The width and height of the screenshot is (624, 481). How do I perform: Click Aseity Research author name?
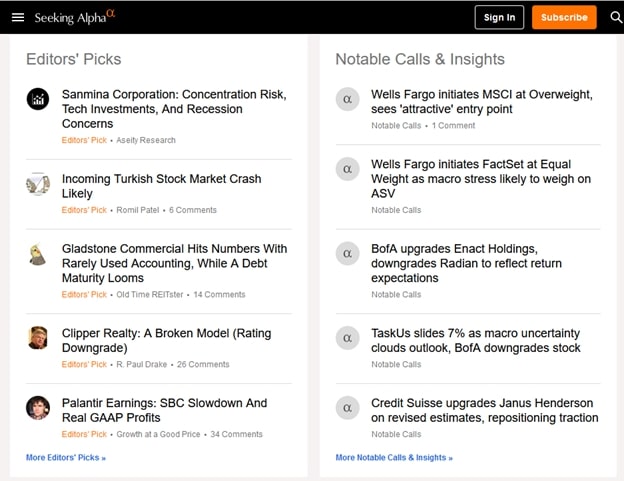click(146, 140)
